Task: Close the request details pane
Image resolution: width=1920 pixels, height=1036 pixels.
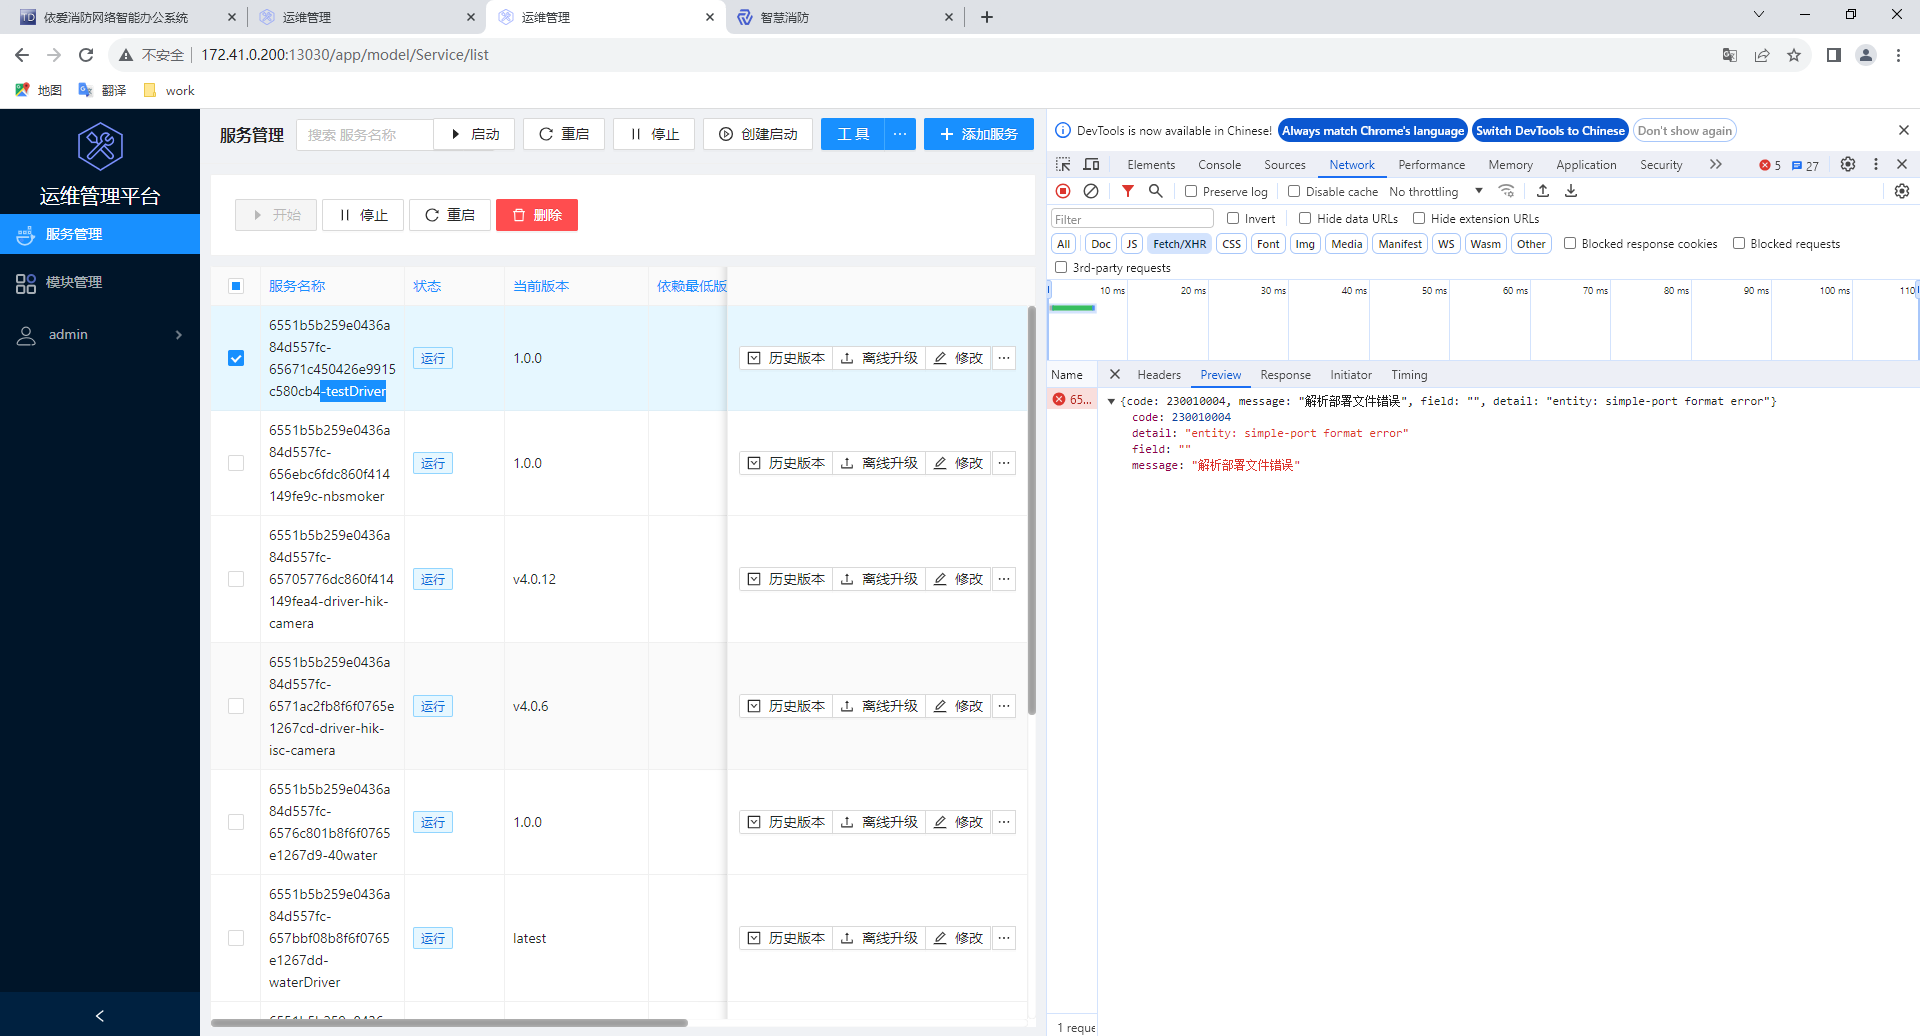Action: (1115, 374)
